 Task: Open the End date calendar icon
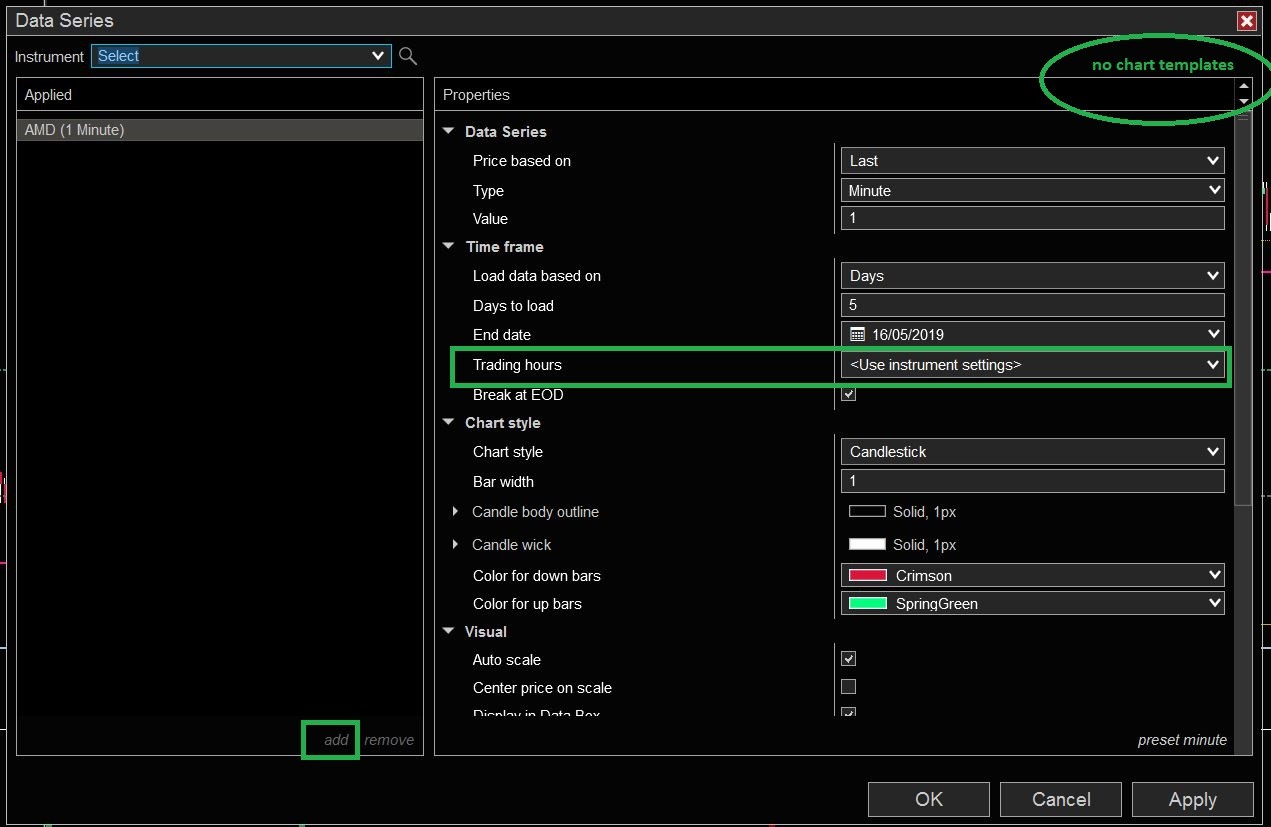(857, 334)
